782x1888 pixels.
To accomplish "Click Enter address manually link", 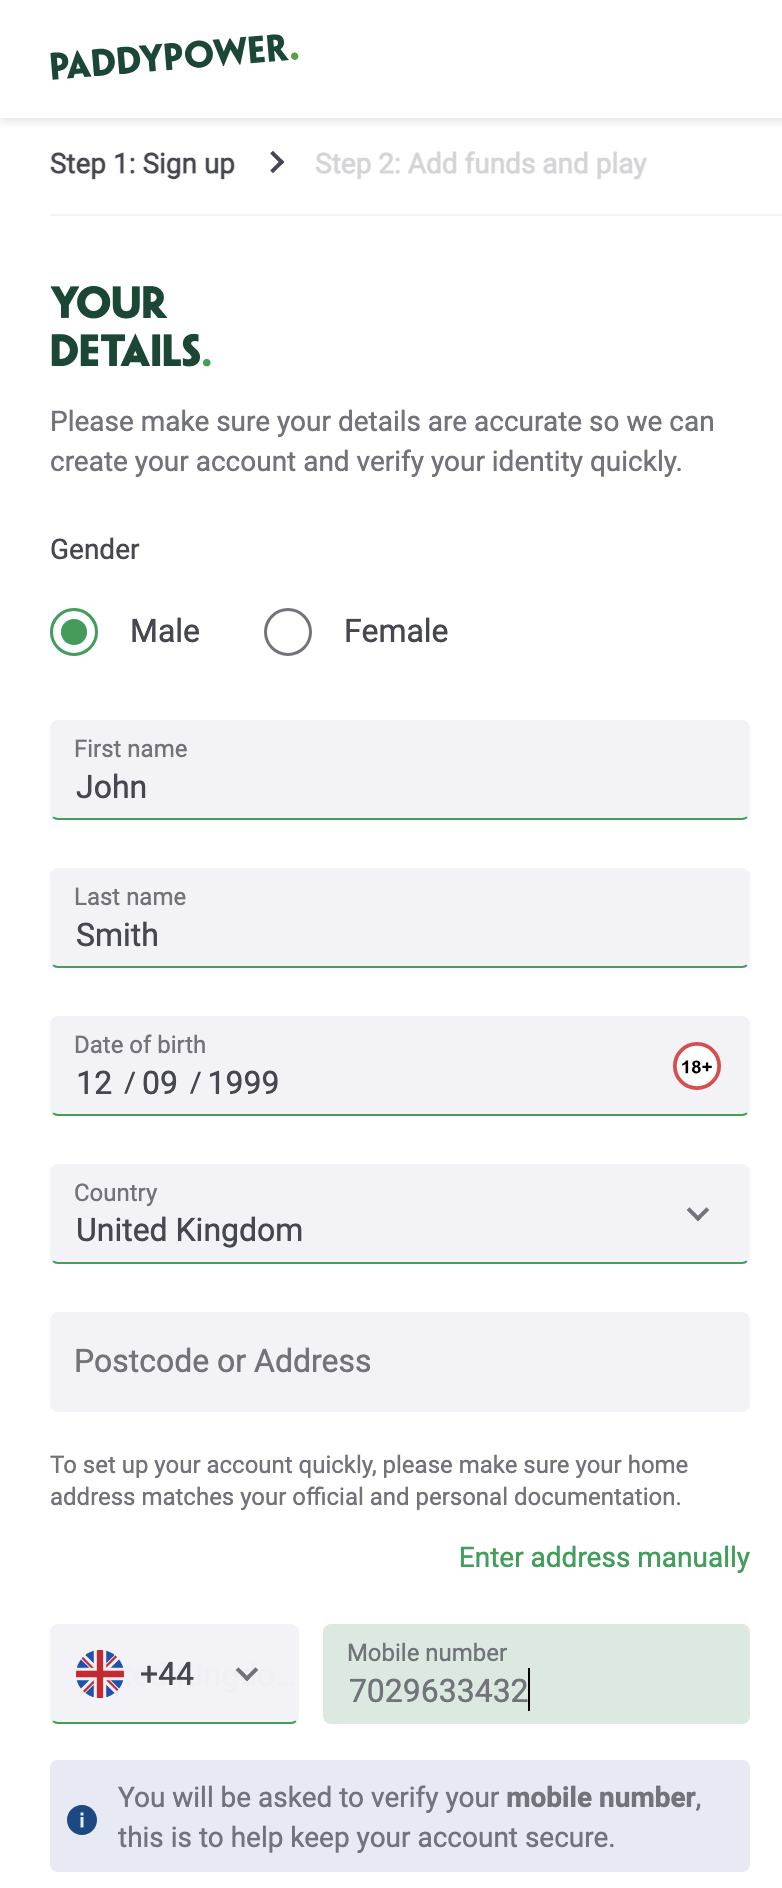I will point(603,1557).
